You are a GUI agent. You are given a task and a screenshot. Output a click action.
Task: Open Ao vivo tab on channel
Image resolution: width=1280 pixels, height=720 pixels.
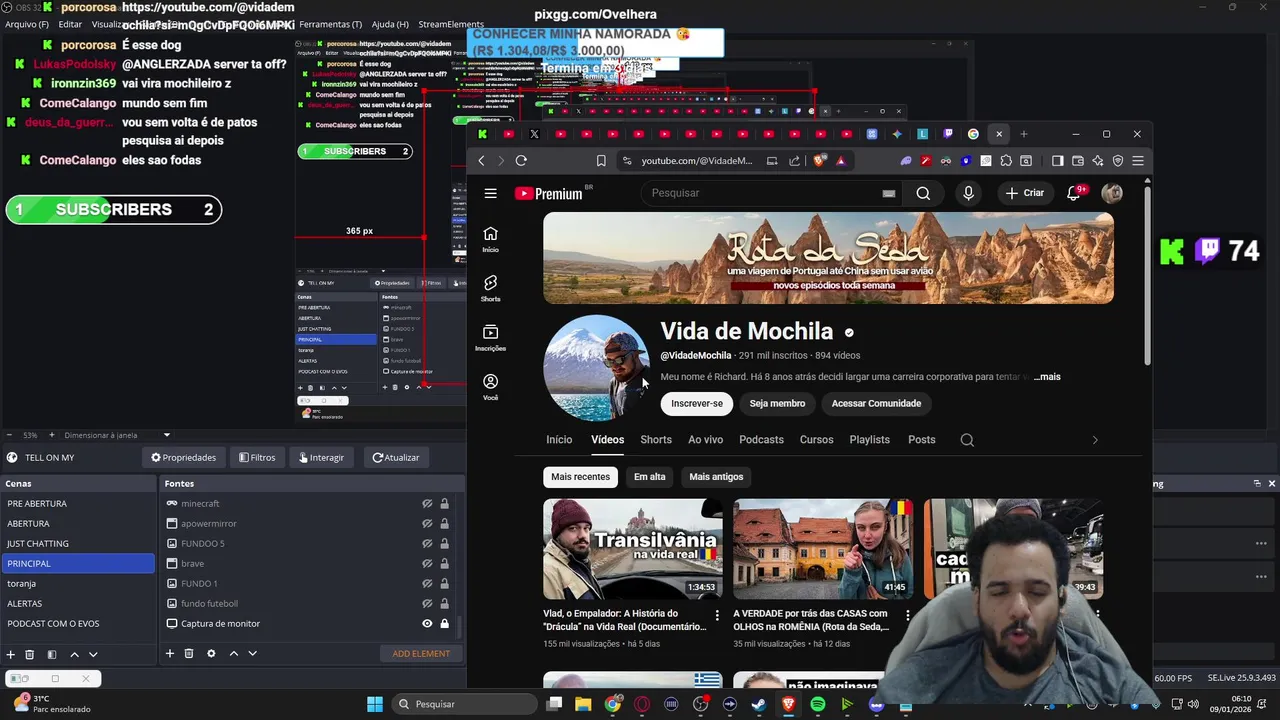point(705,440)
